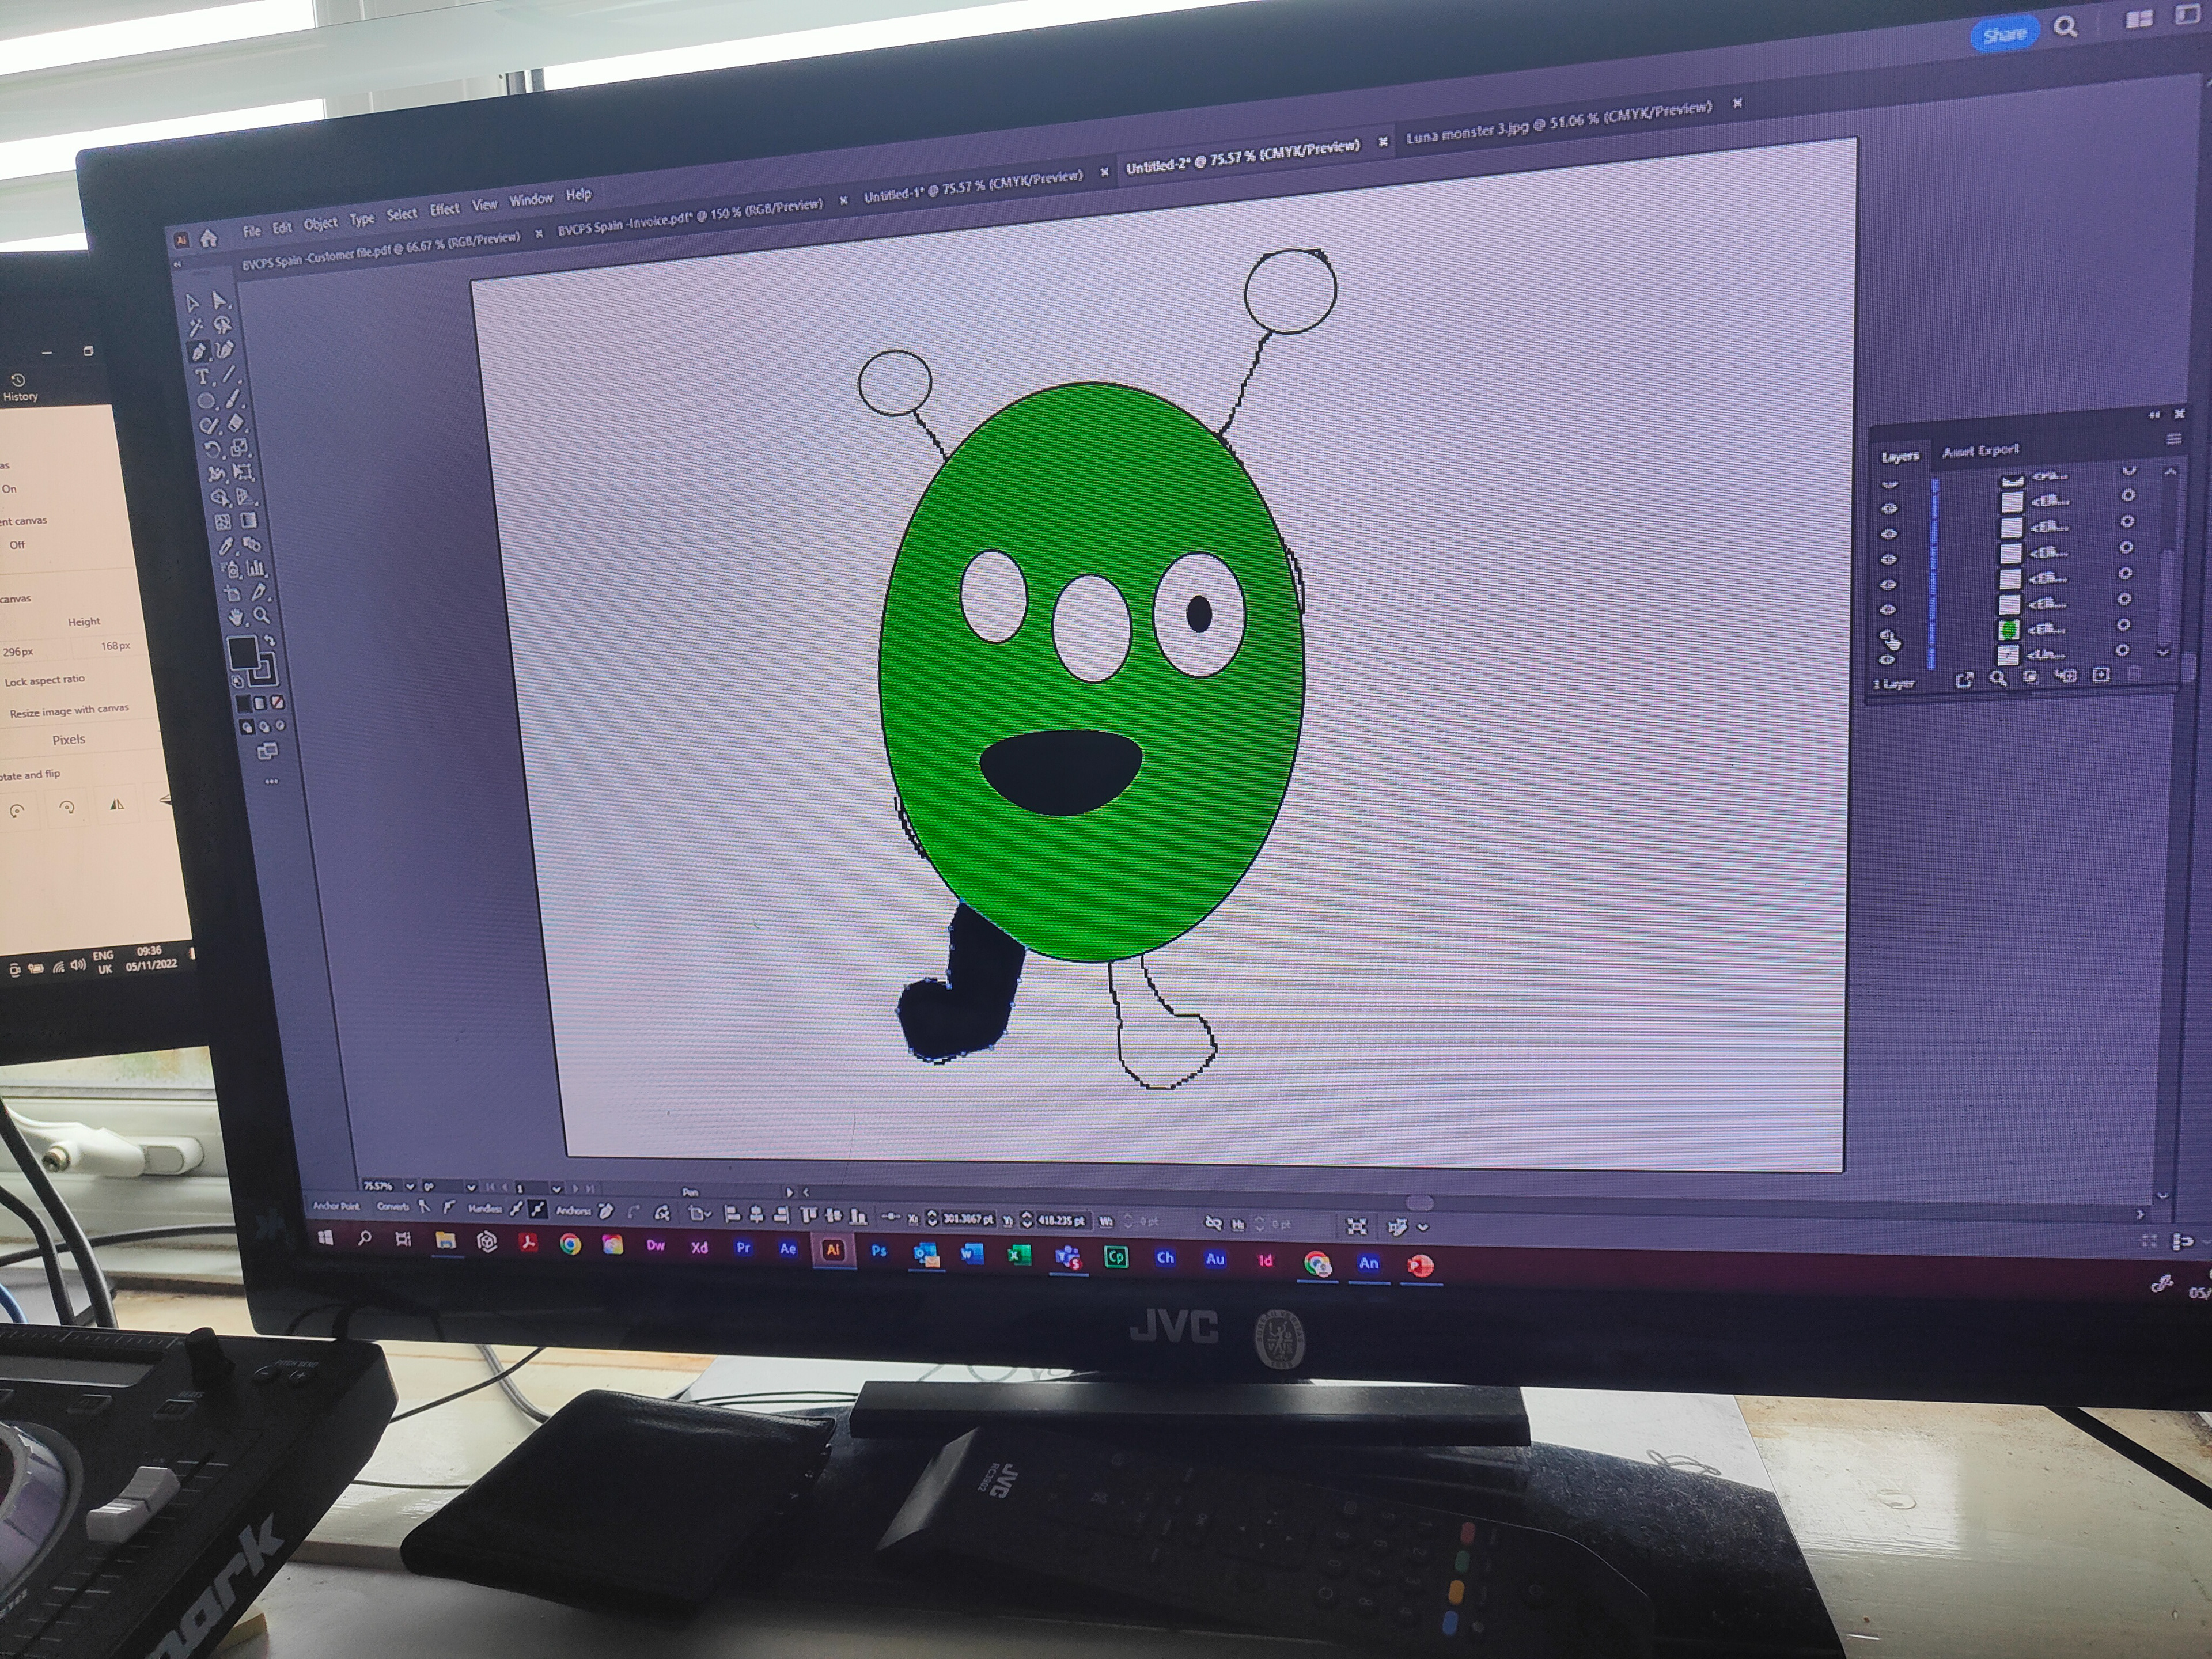Select the Magic Wand tool
2212x1659 pixels.
[x=196, y=327]
